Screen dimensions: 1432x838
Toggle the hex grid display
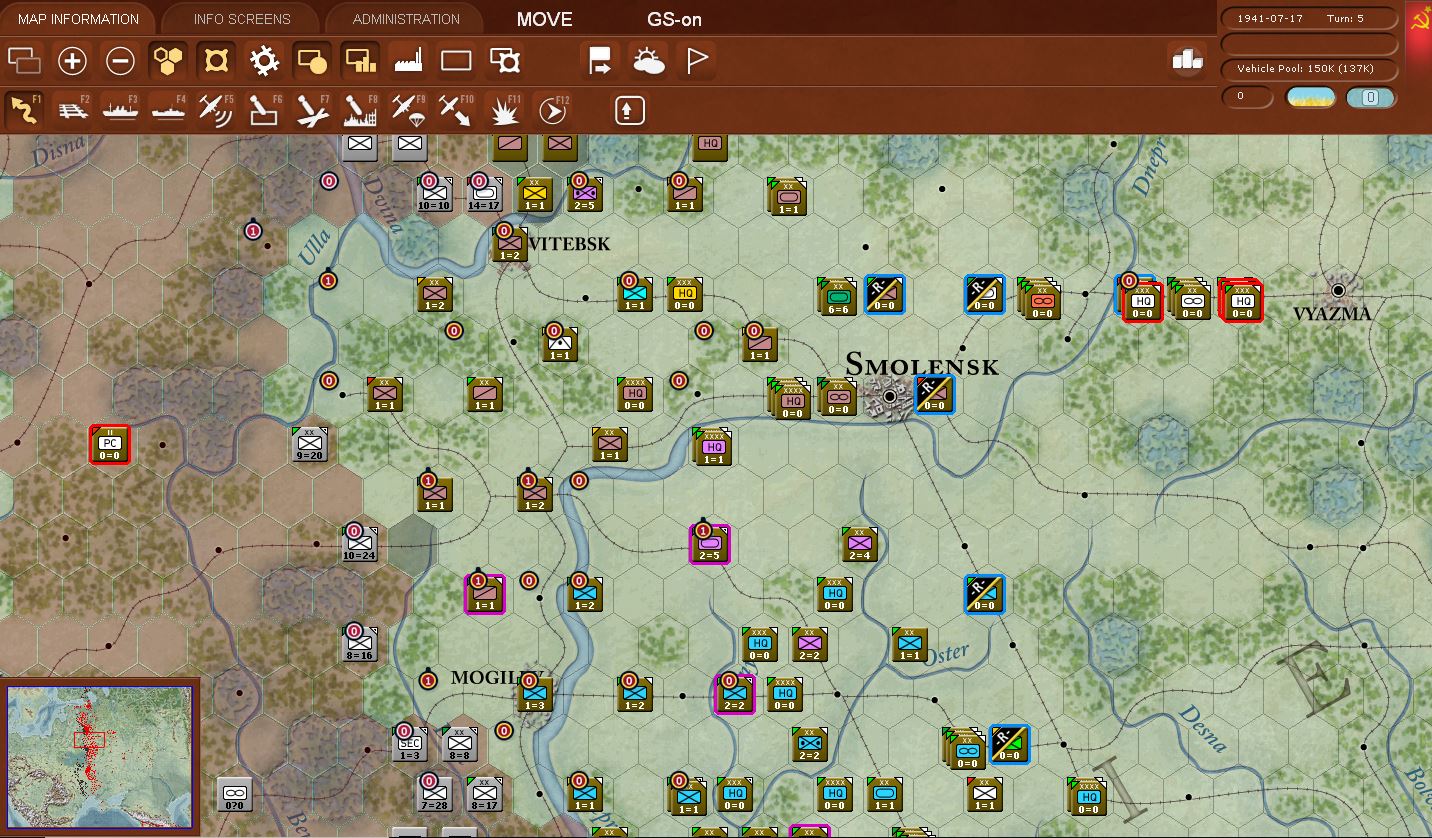click(x=167, y=60)
